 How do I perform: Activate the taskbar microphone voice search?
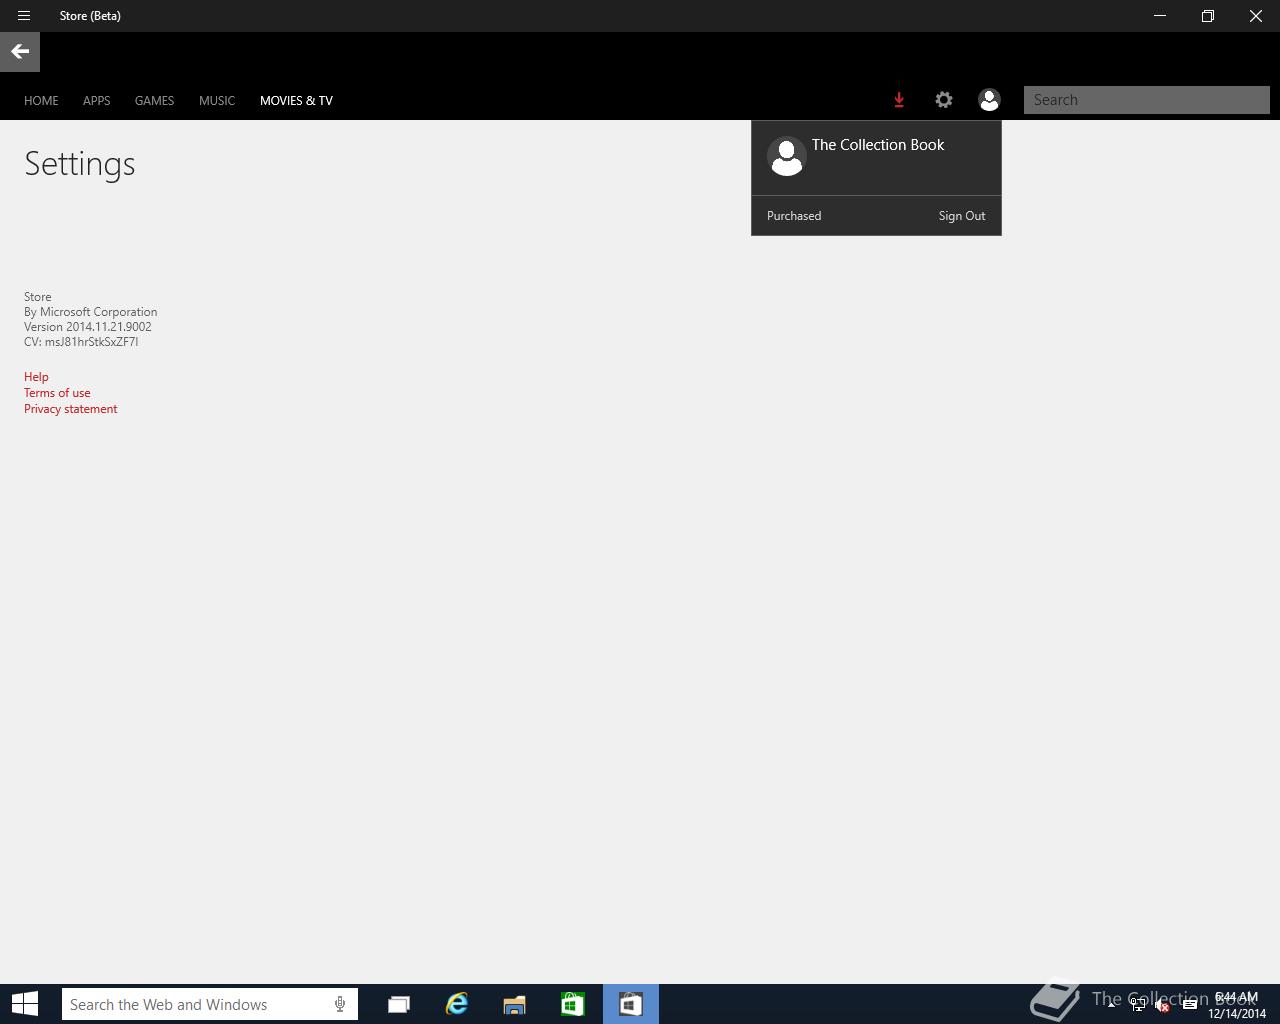tap(340, 1004)
